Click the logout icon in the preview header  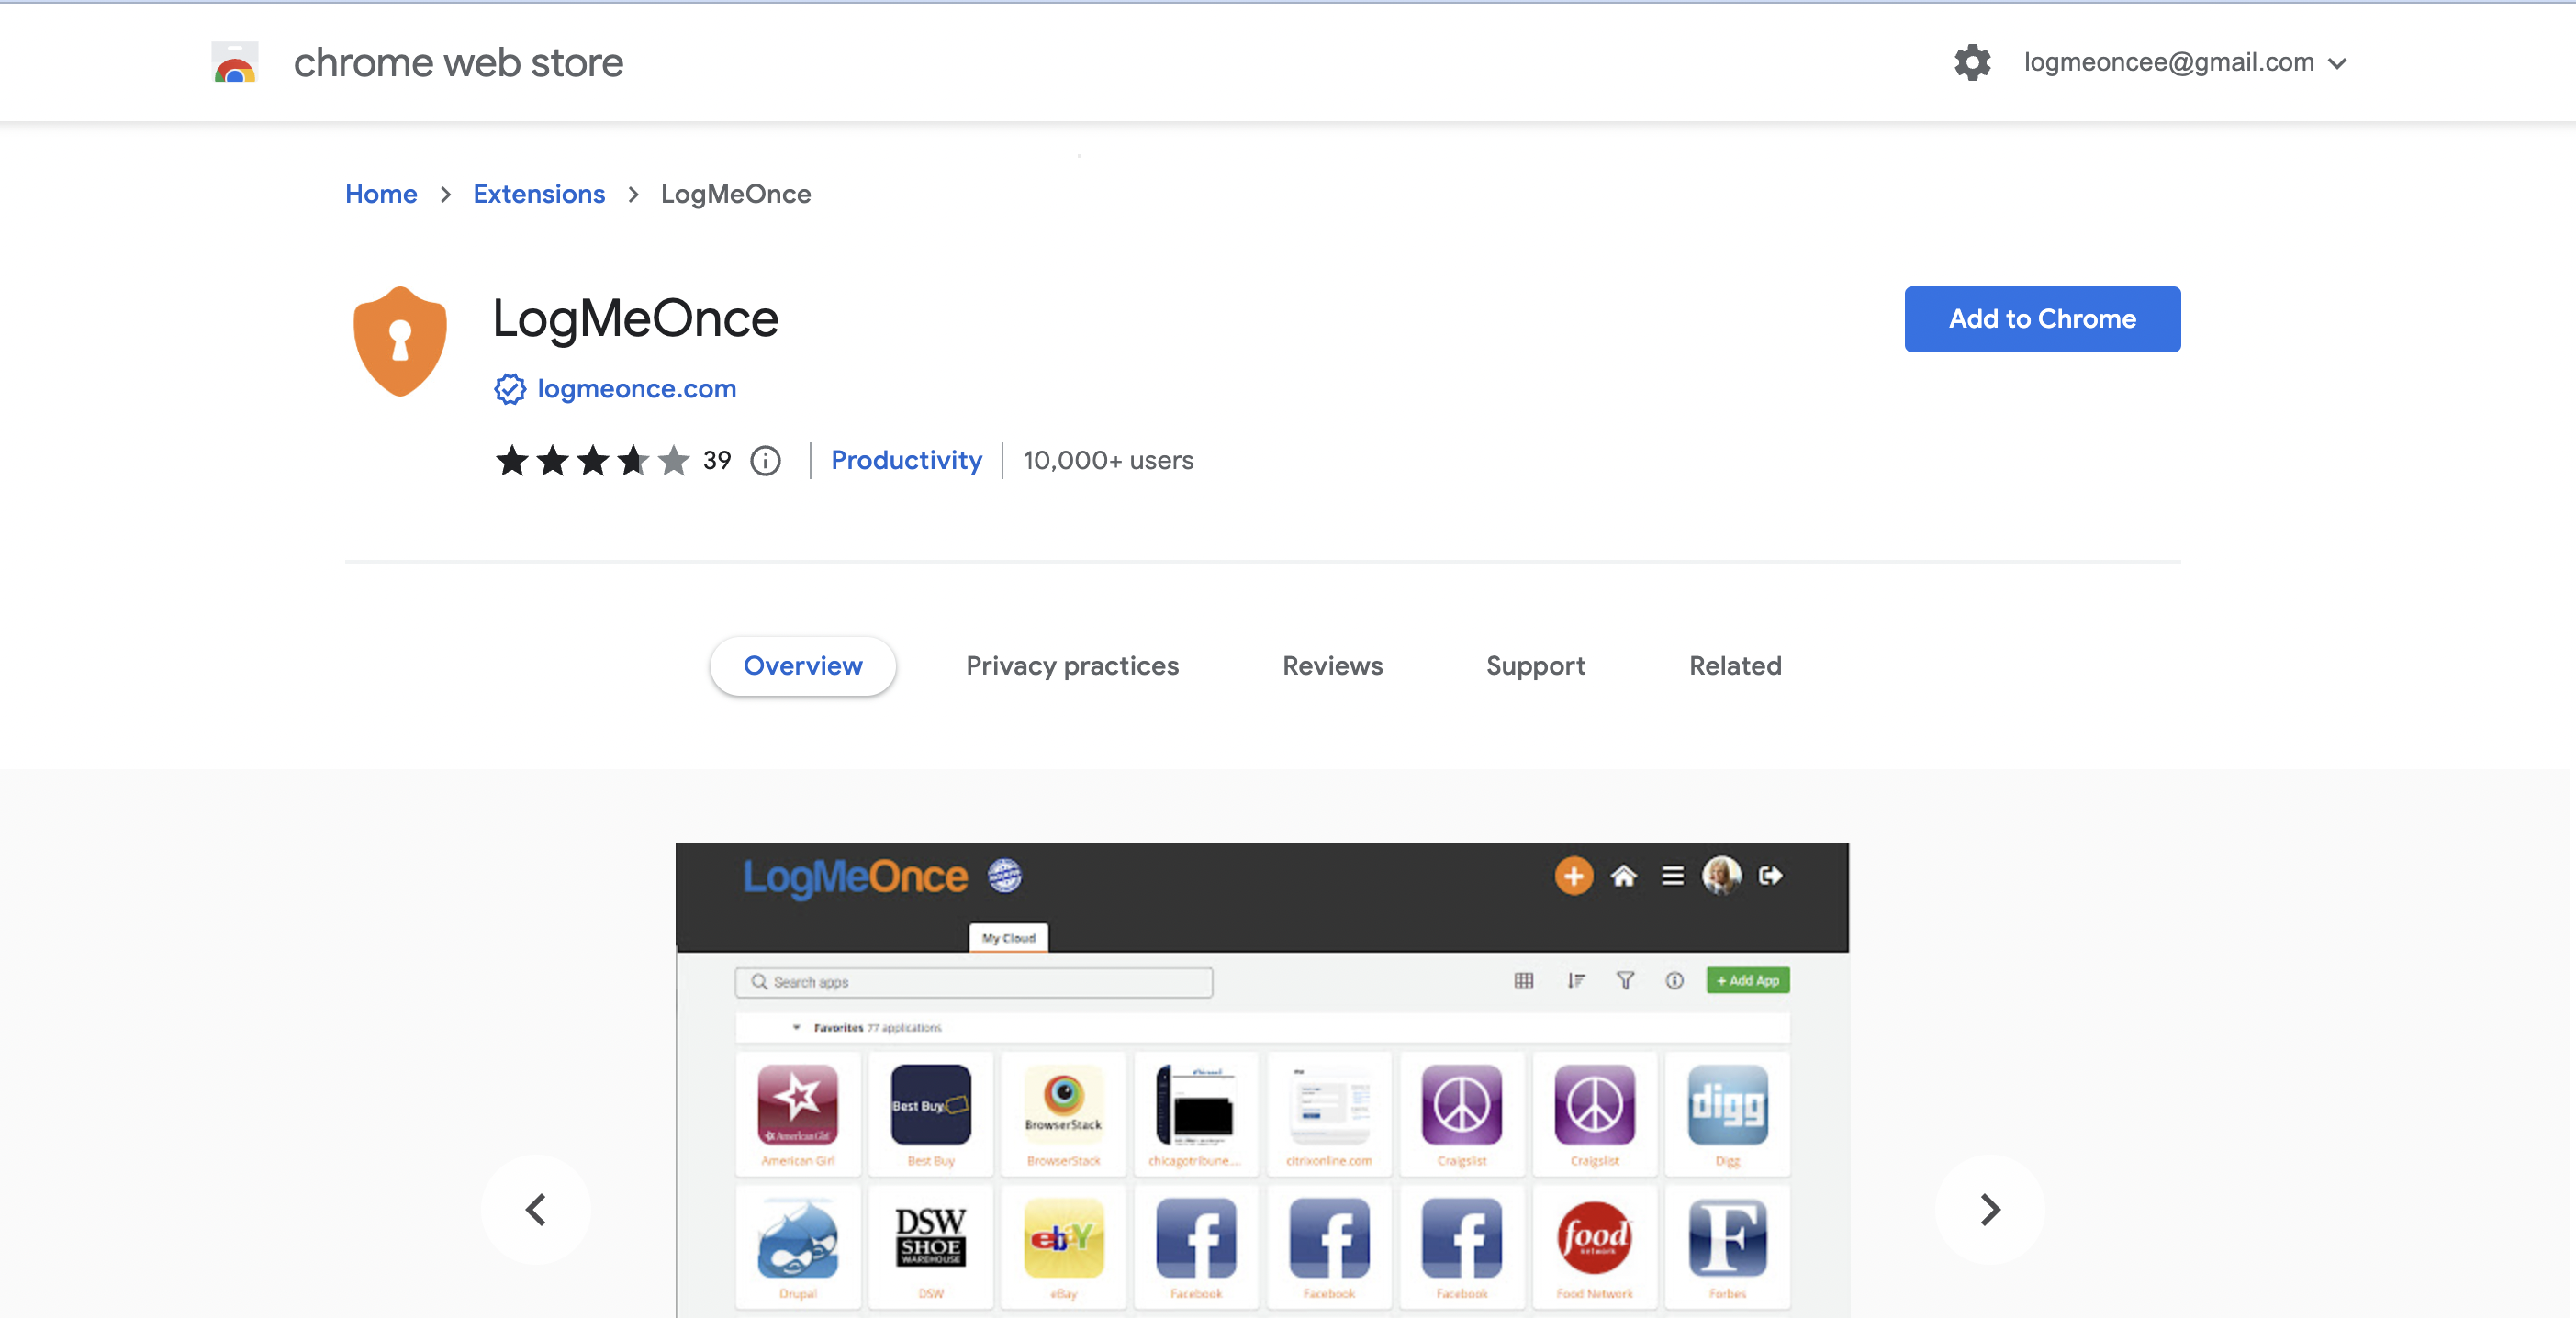click(1770, 876)
